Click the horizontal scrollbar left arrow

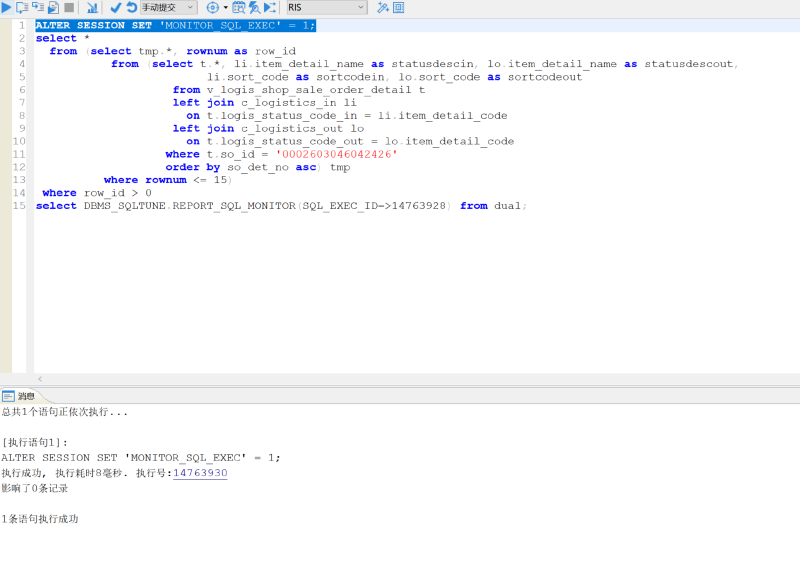(x=40, y=379)
